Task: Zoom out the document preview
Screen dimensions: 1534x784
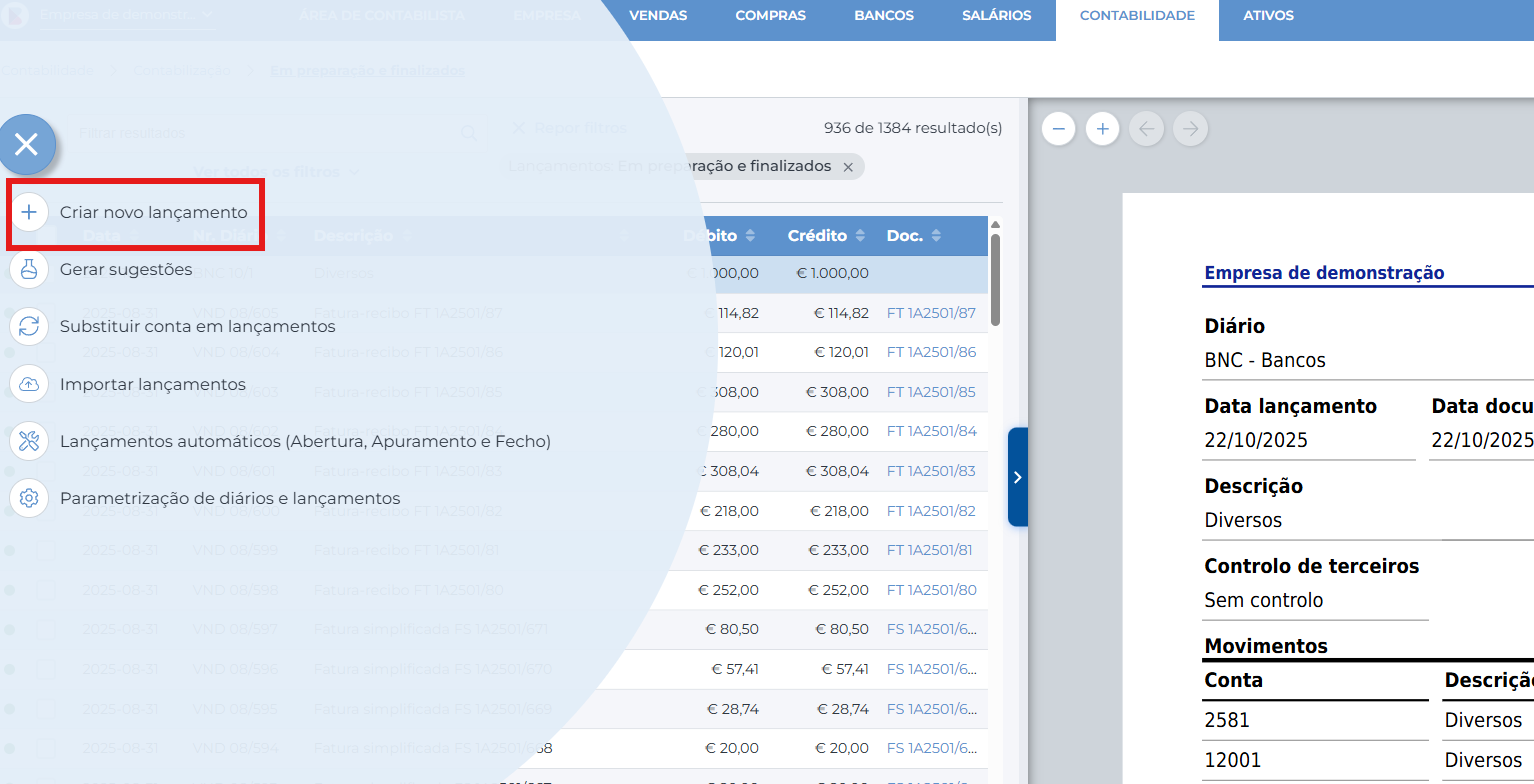Action: click(1058, 128)
